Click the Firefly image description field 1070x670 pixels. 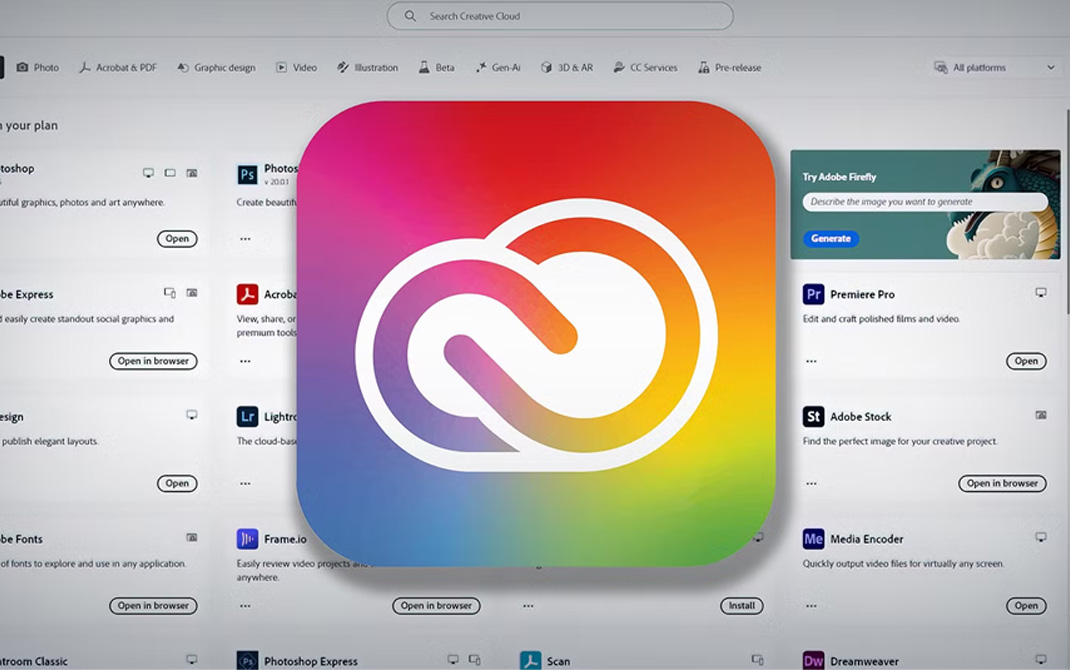pos(925,202)
